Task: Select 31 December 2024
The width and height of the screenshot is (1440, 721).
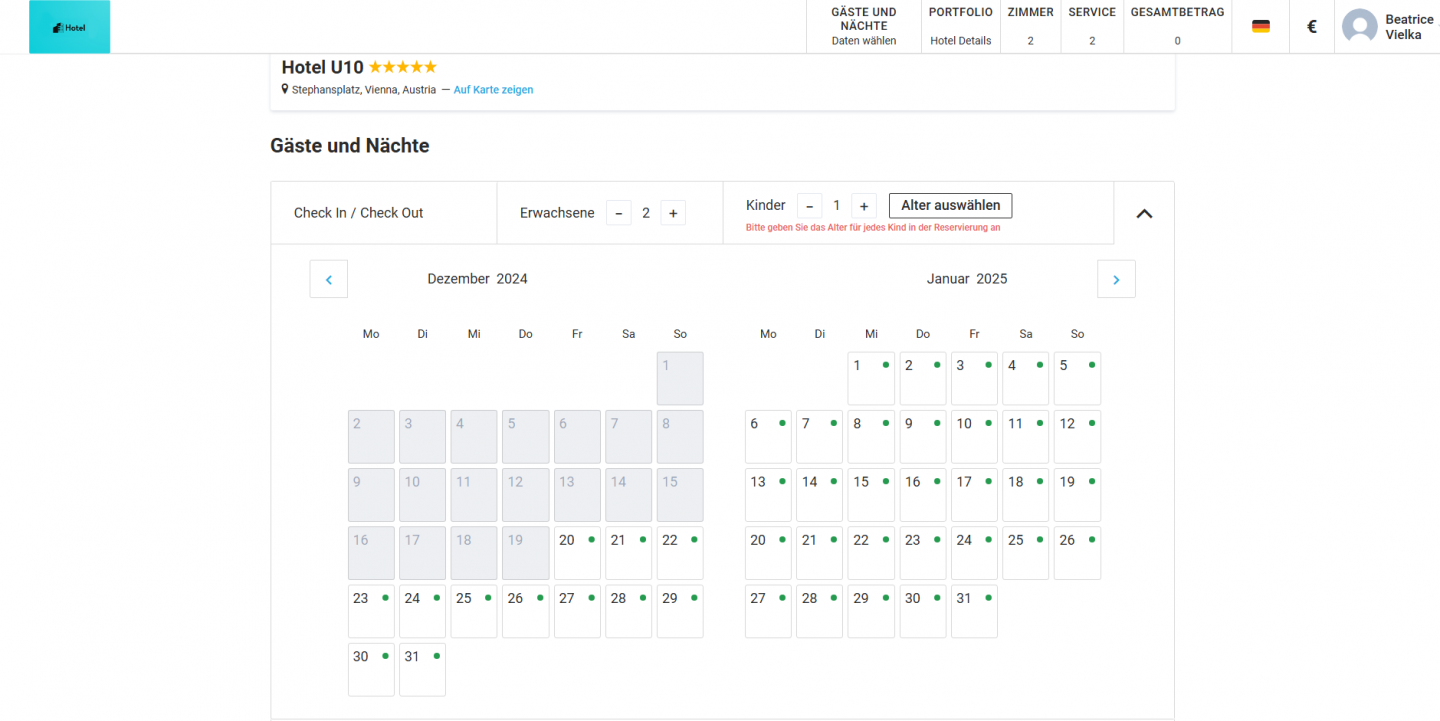Action: pos(422,670)
